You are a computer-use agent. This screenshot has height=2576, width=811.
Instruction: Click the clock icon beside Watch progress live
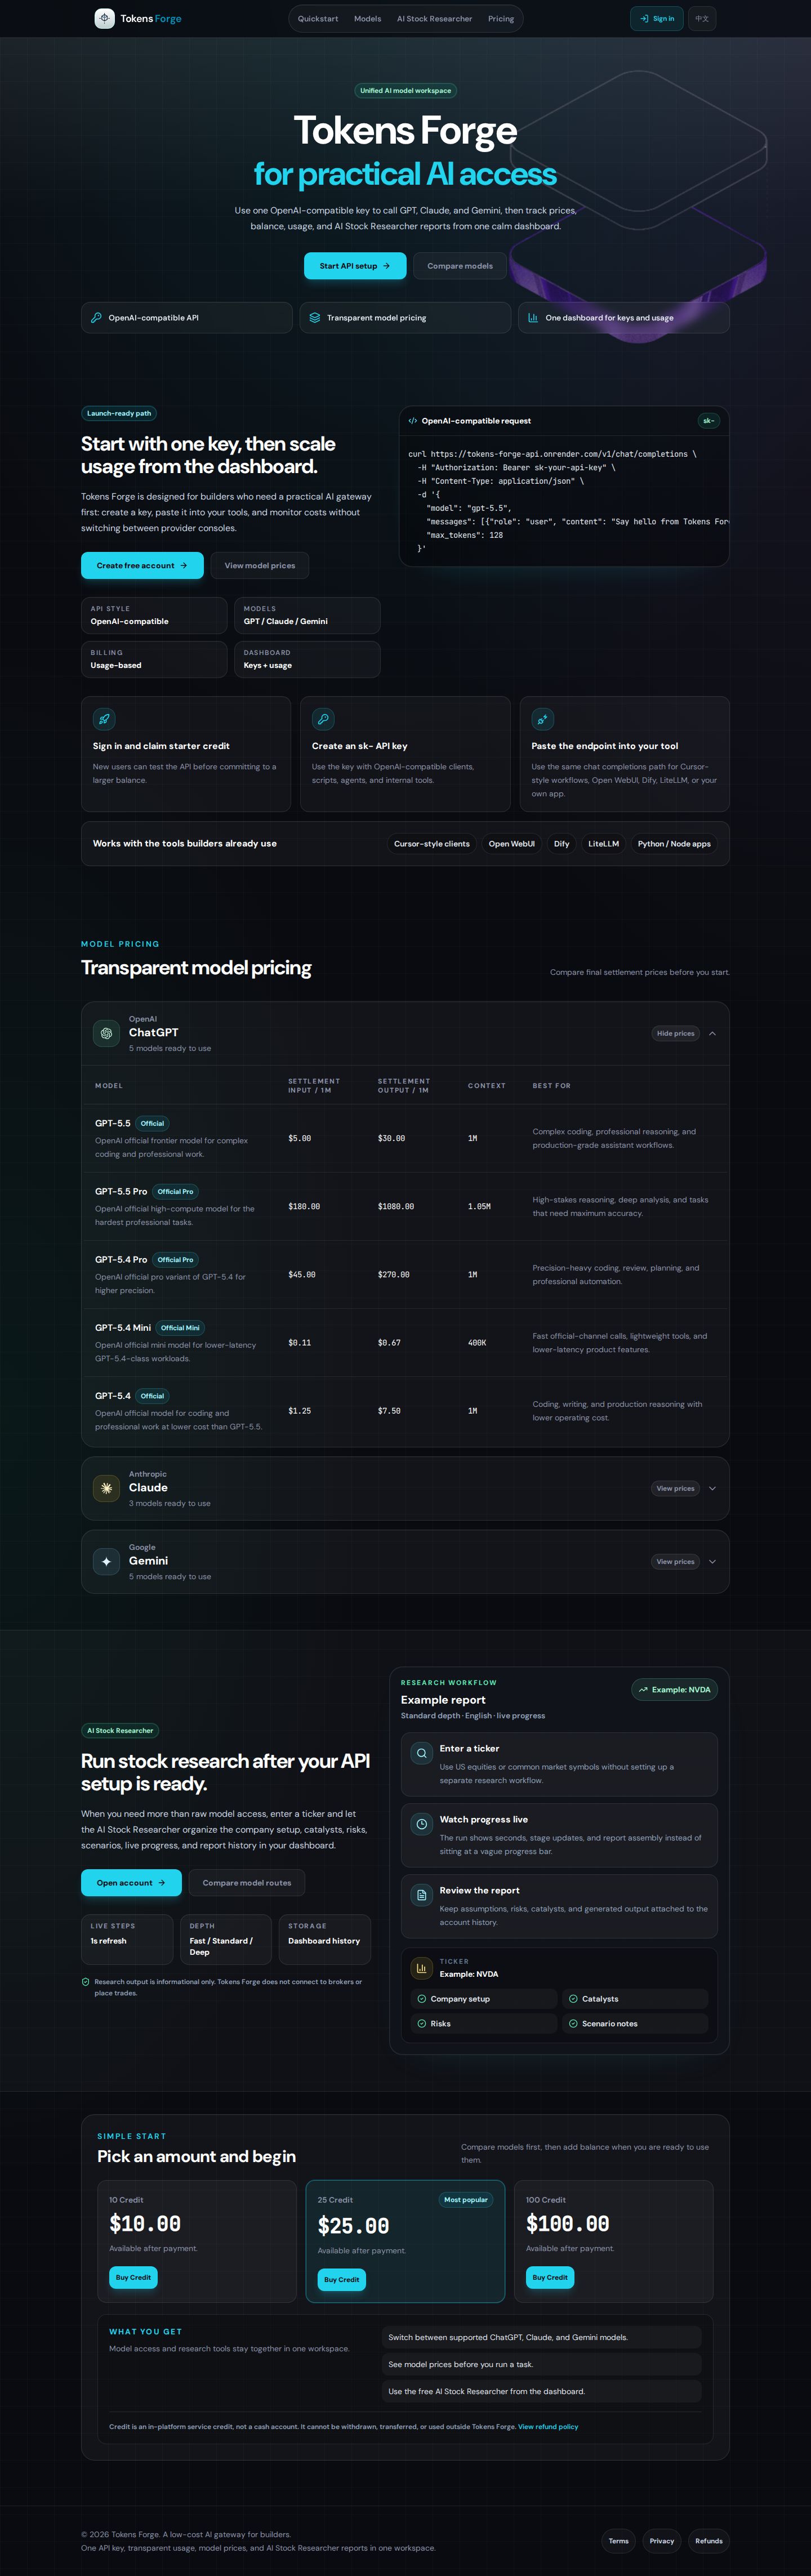point(422,1824)
